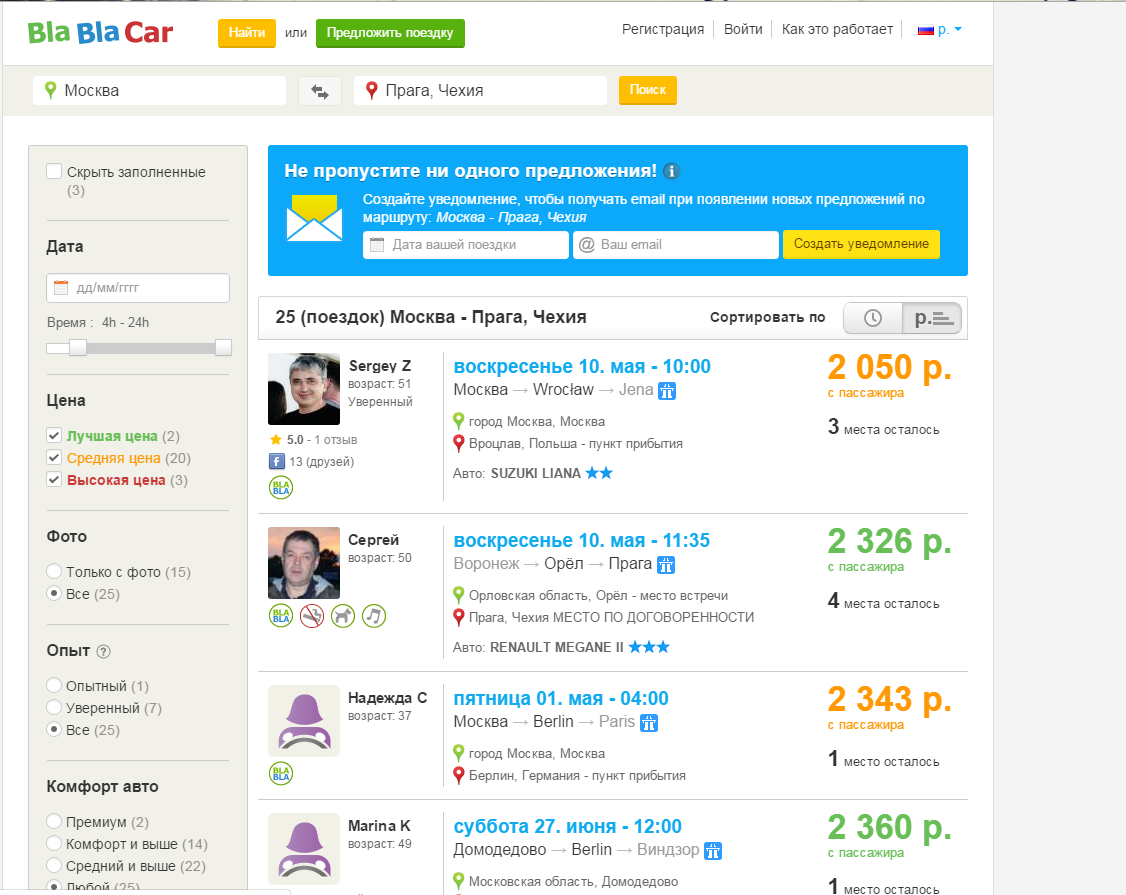The image size is (1126, 895).
Task: Open ride пятница 01. мая - 04:00
Action: coord(561,698)
